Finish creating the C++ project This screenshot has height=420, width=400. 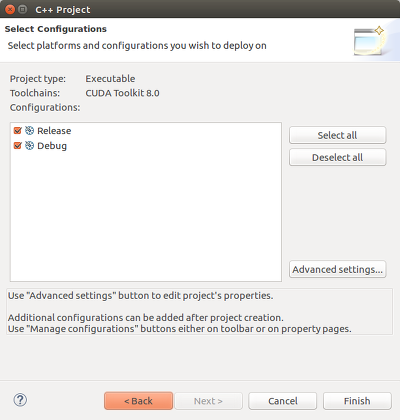pos(357,401)
